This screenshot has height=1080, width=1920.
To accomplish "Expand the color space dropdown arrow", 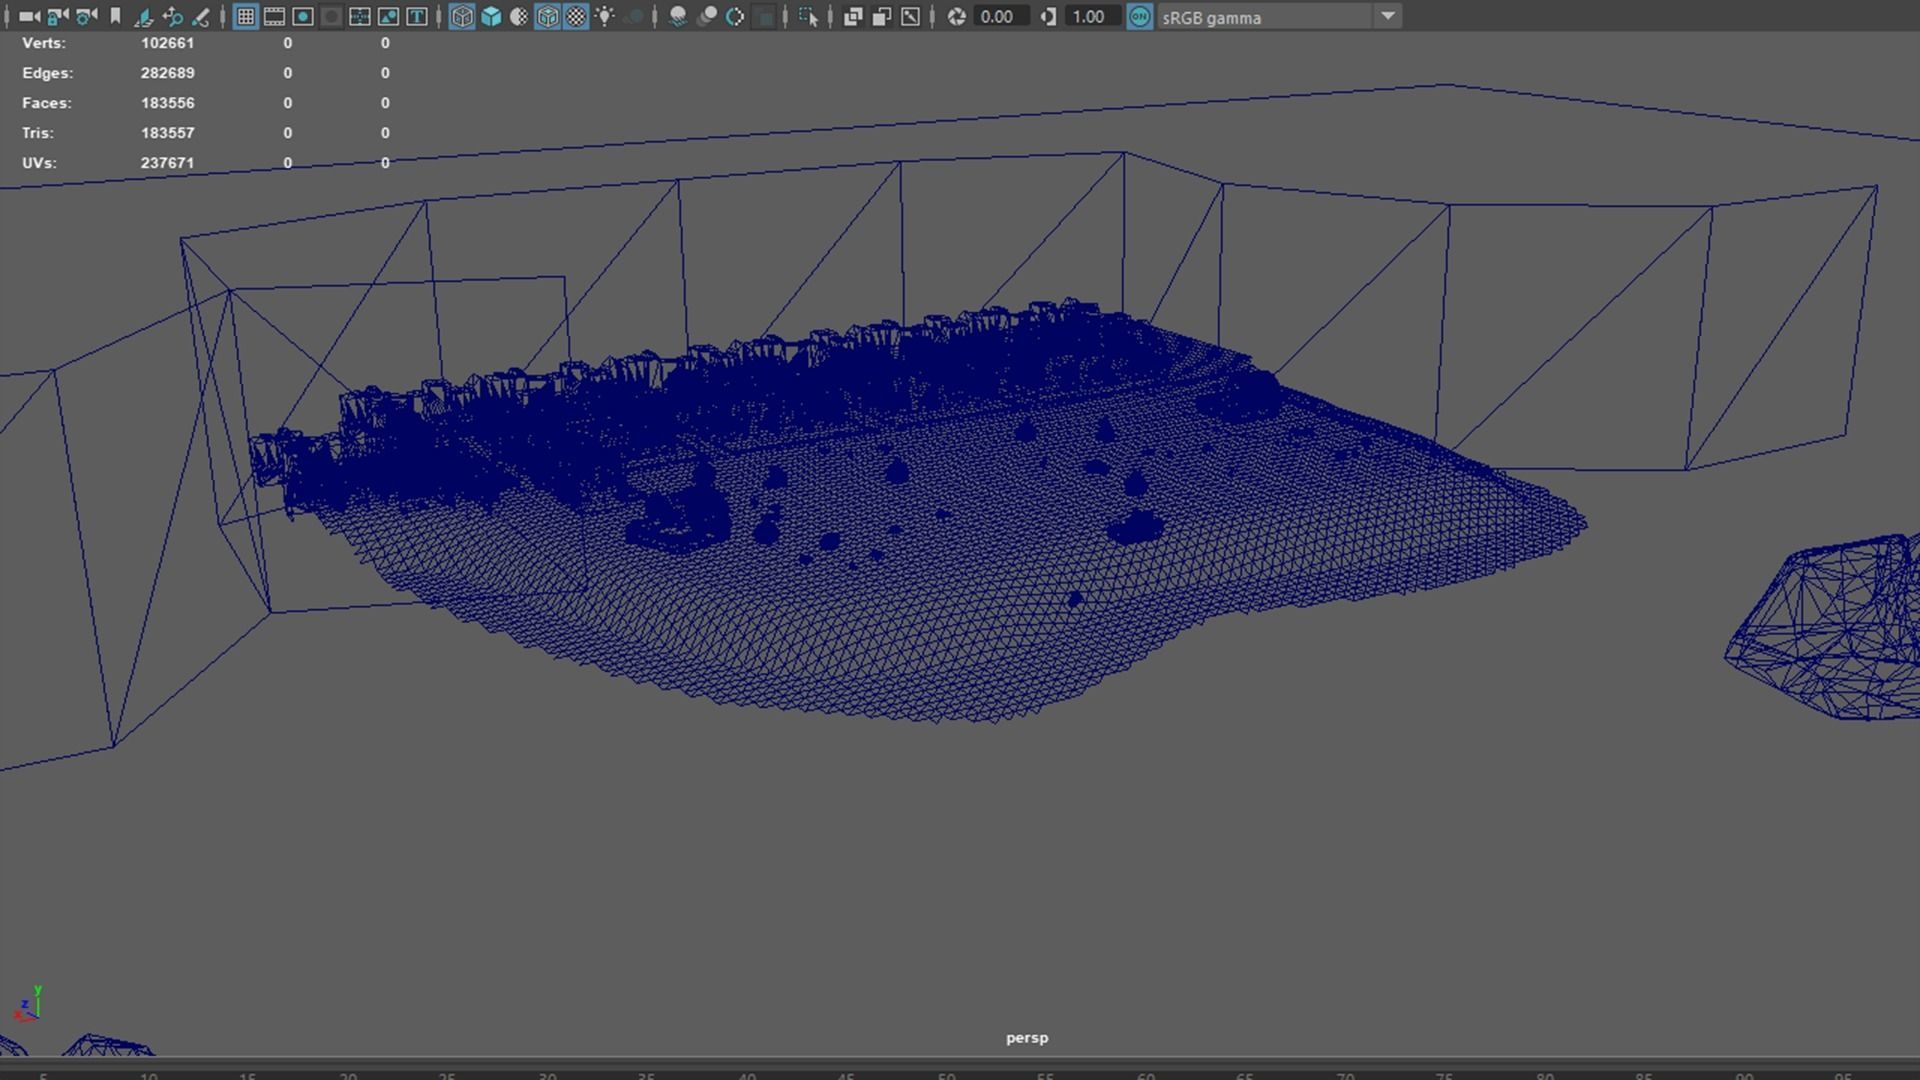I will click(x=1388, y=16).
